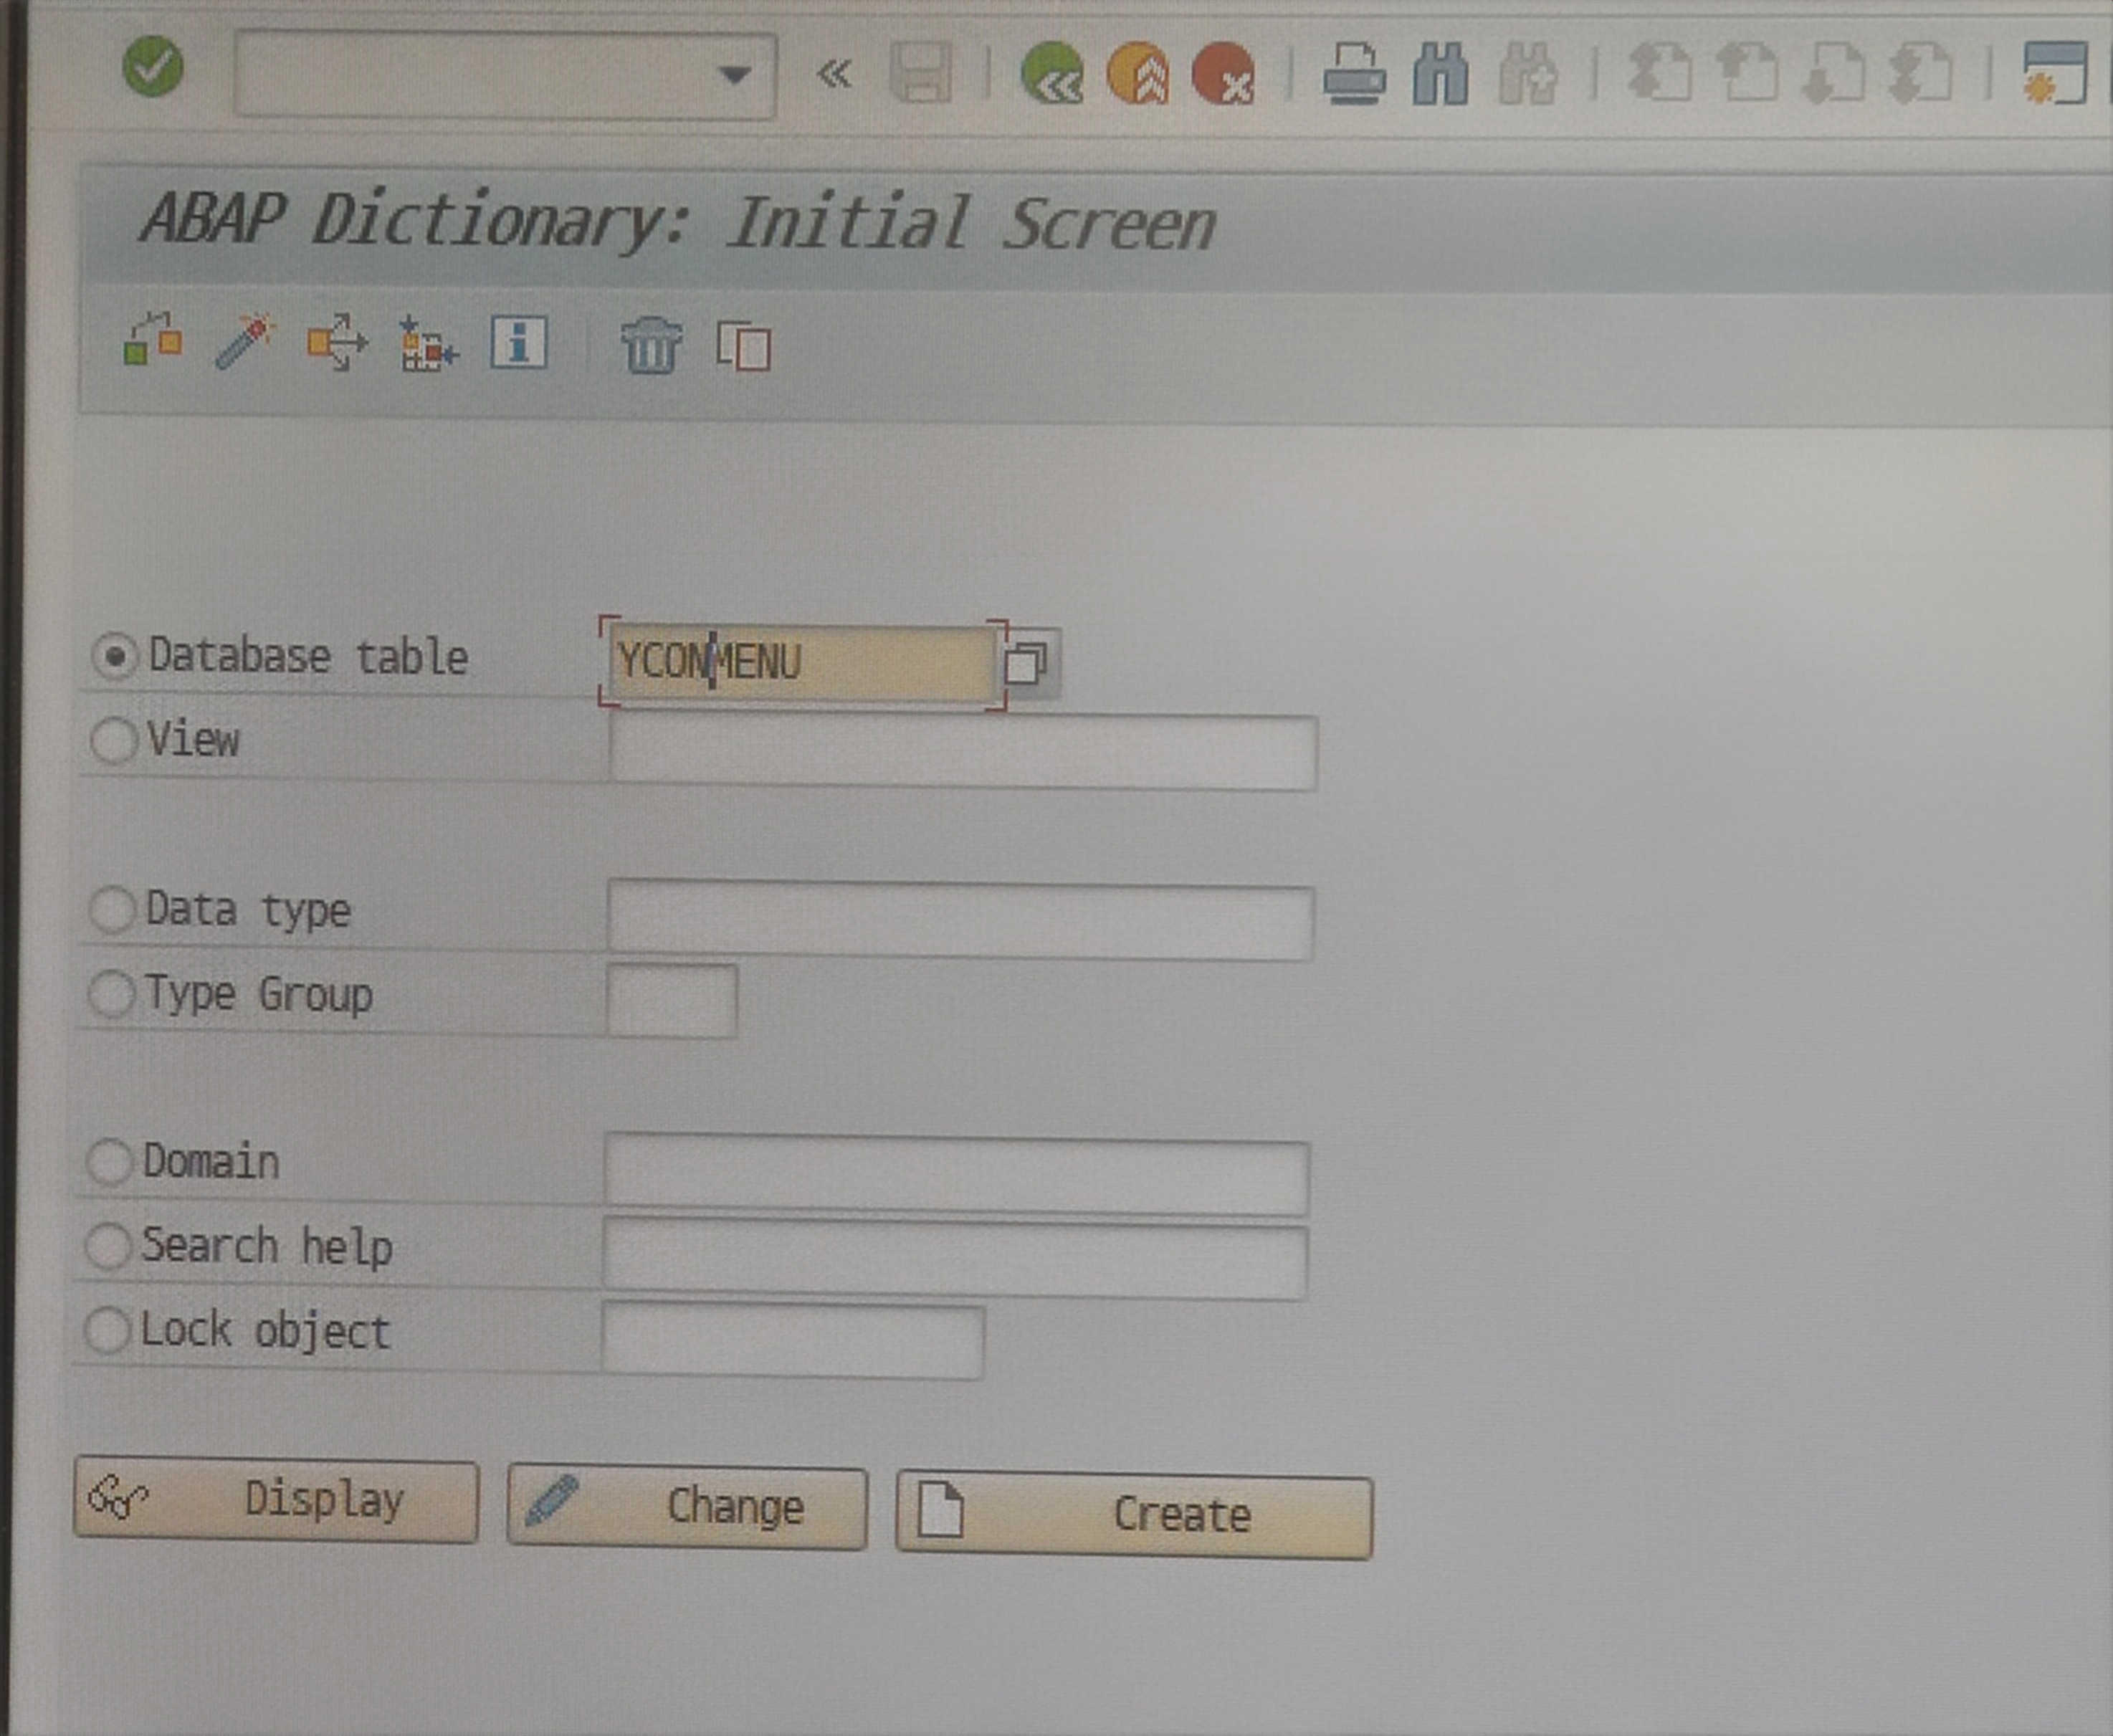Viewport: 2113px width, 1736px height.
Task: Select the Search help radio button
Action: click(108, 1247)
